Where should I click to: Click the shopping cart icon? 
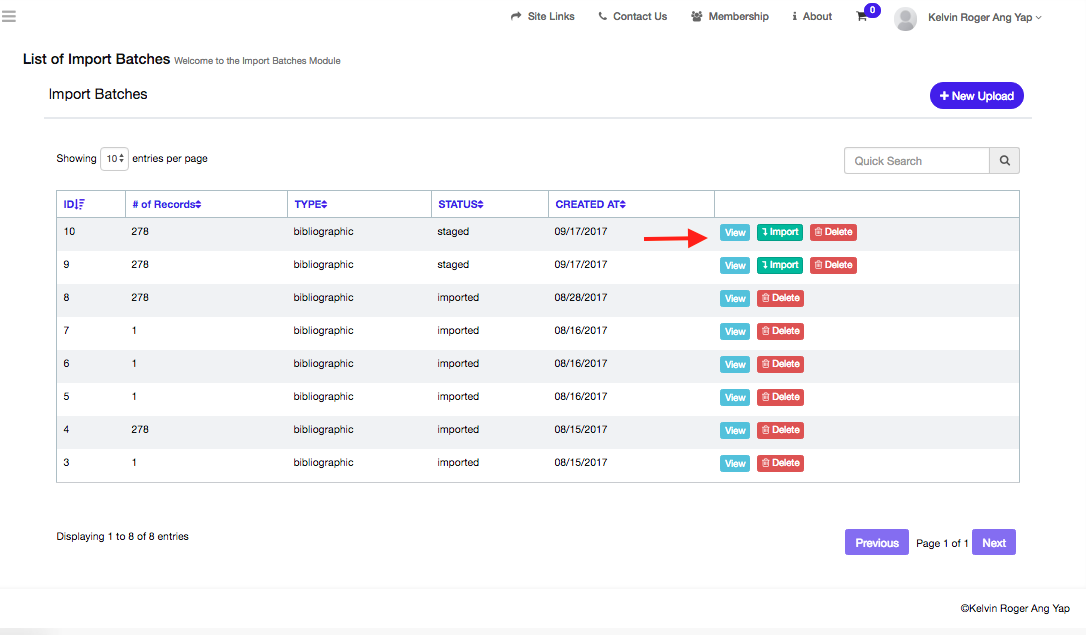pos(862,17)
